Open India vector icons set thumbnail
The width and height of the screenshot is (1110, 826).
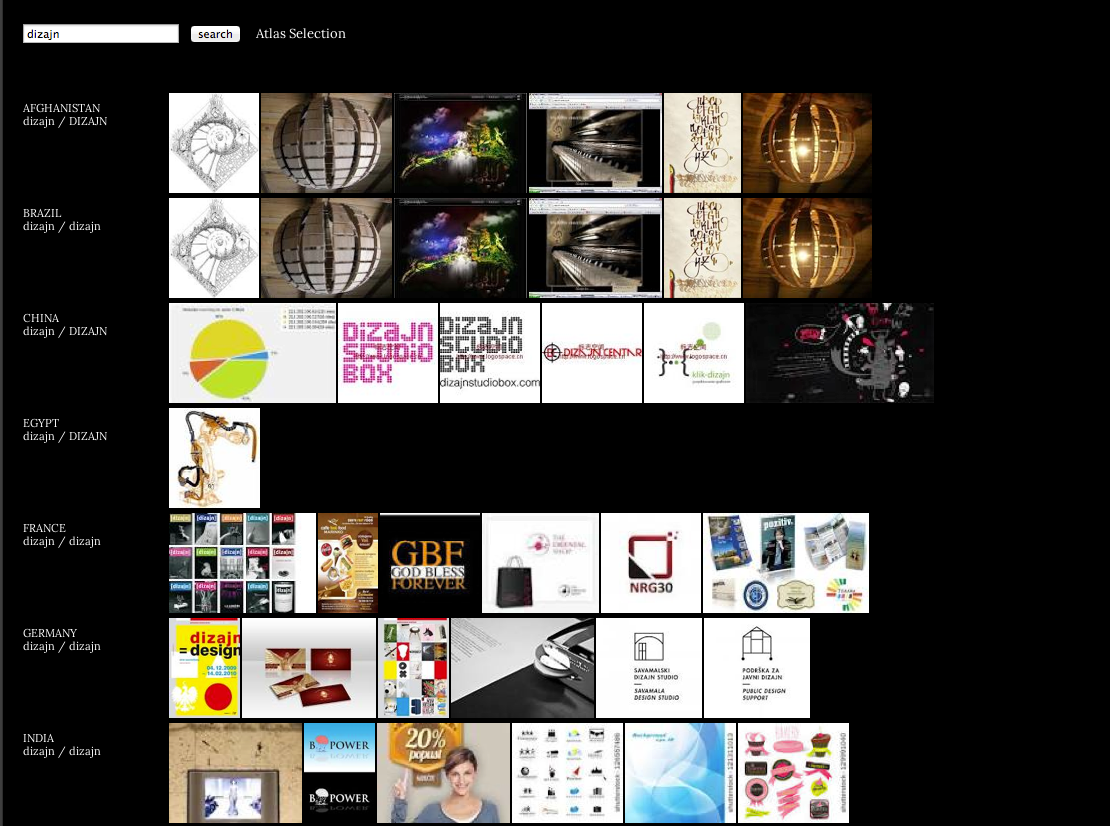click(x=568, y=773)
